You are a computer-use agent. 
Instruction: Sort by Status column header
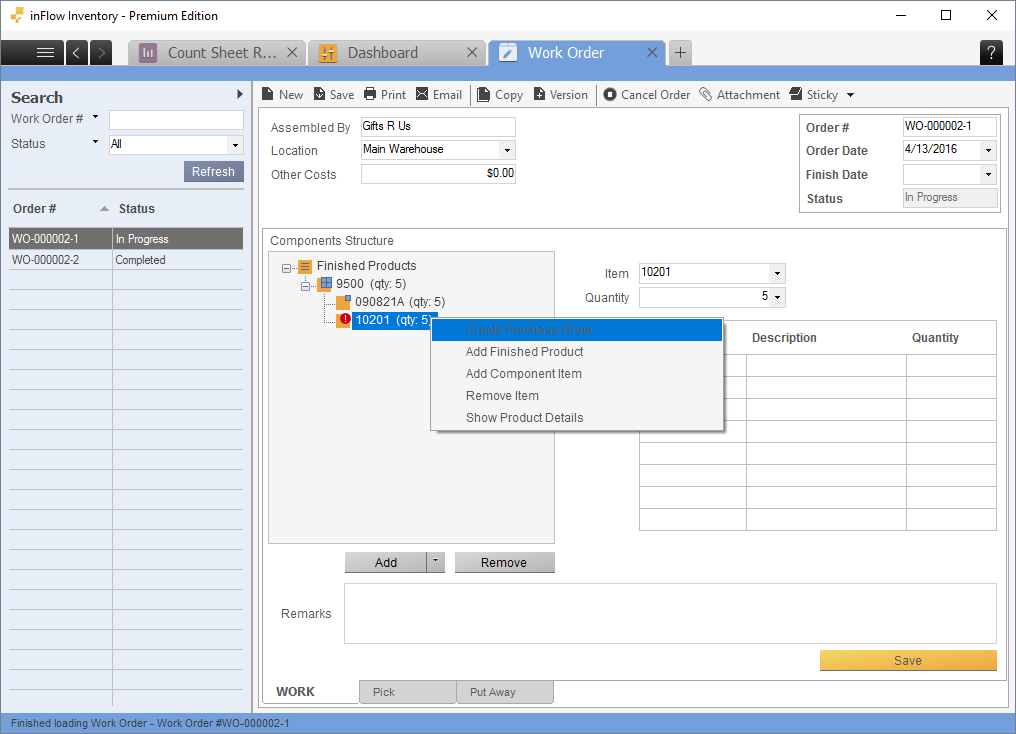click(178, 209)
